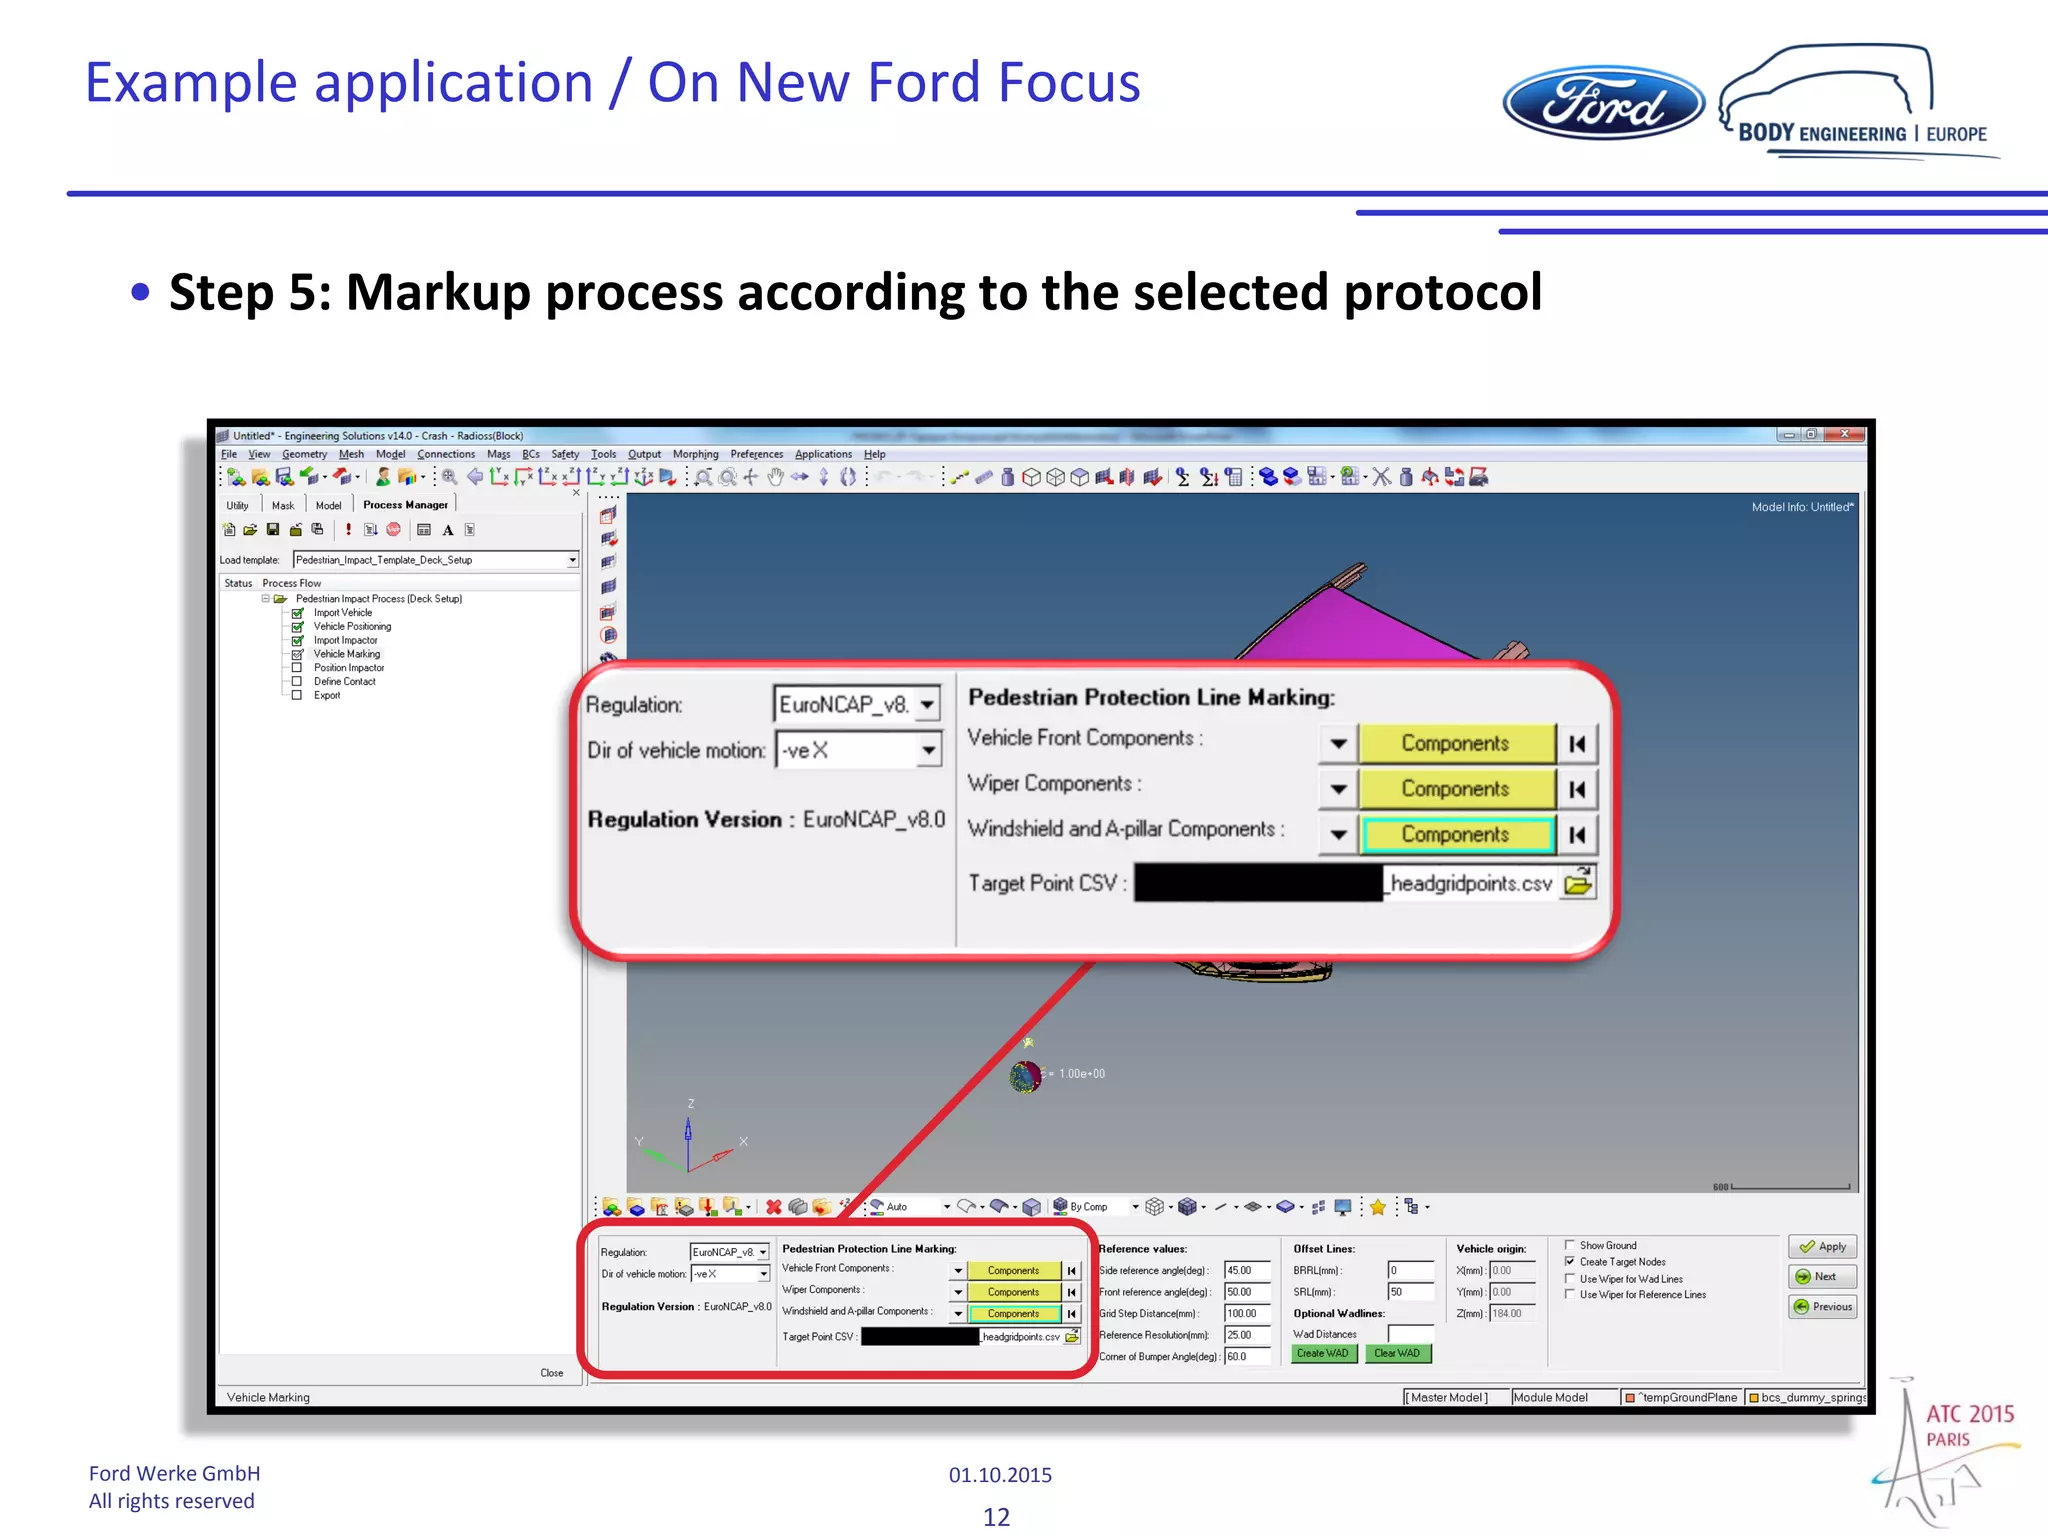This screenshot has height=1536, width=2048.
Task: Open the Geometry menu
Action: [x=304, y=454]
